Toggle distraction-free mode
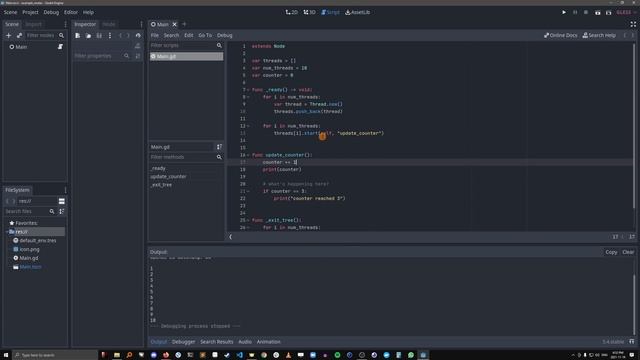This screenshot has width=640, height=360. [633, 24]
